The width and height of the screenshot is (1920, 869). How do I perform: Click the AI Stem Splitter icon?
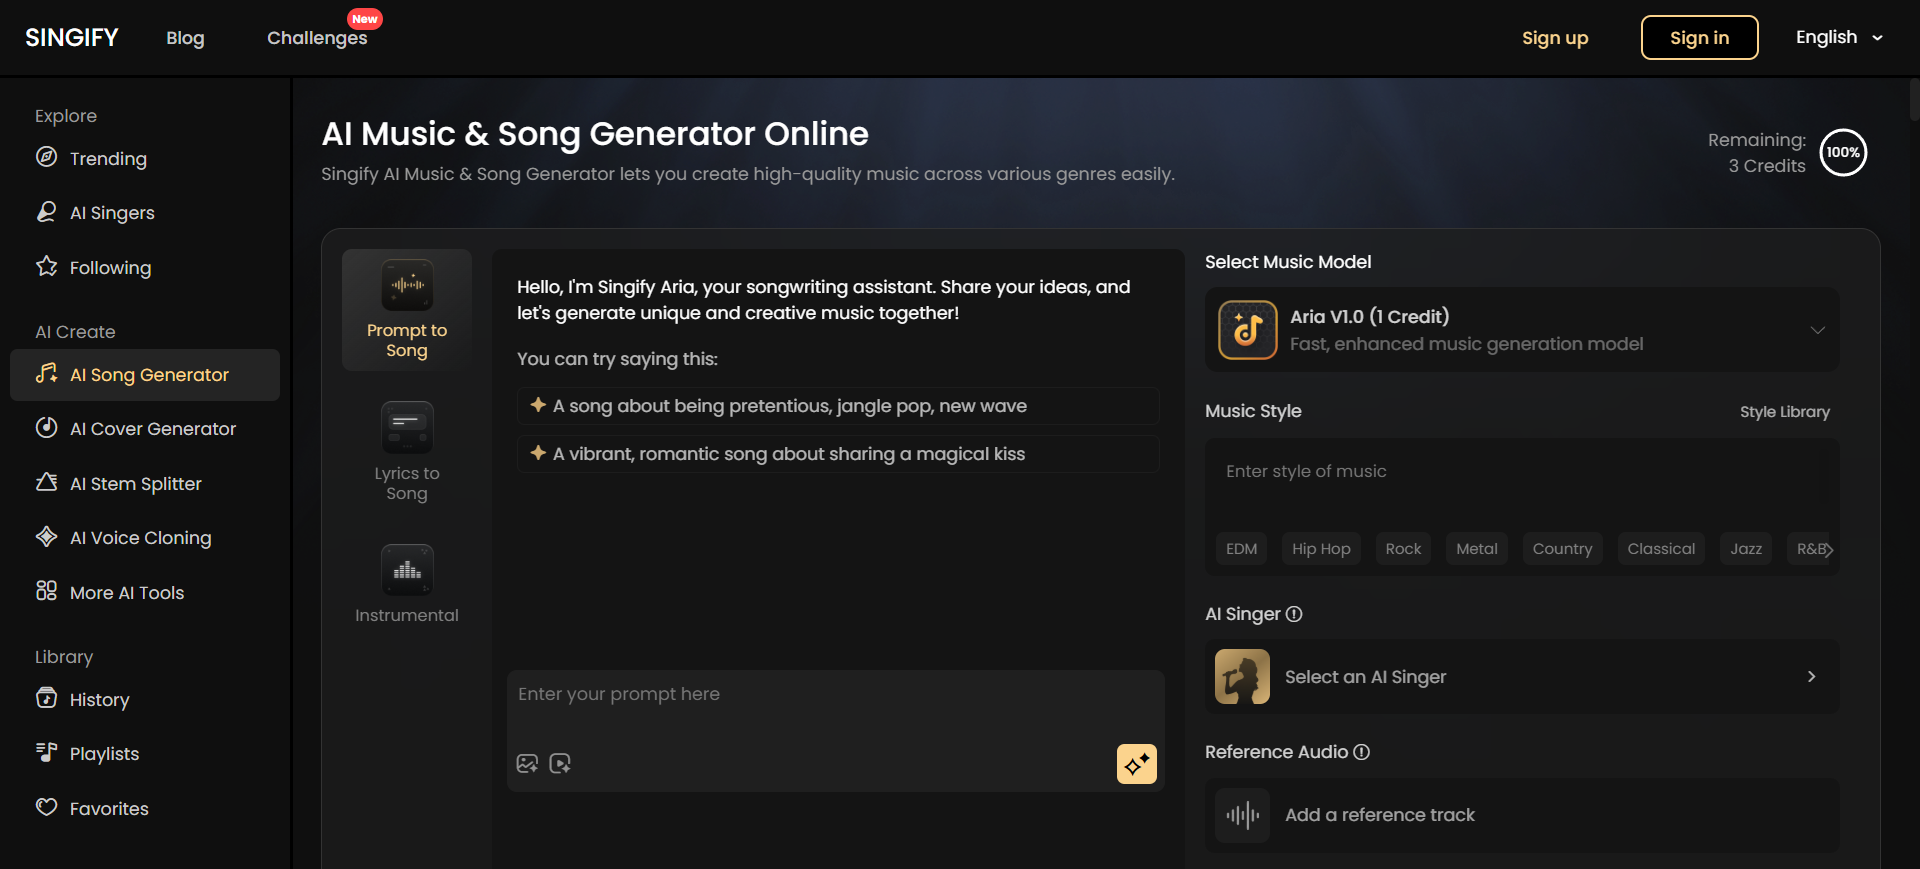[x=47, y=482]
